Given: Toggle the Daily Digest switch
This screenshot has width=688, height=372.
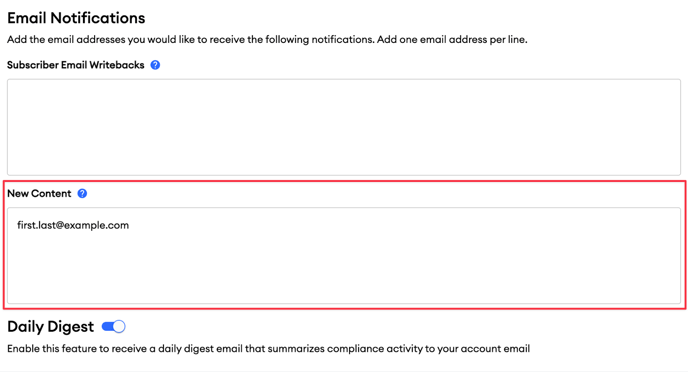Looking at the screenshot, I should coord(114,326).
